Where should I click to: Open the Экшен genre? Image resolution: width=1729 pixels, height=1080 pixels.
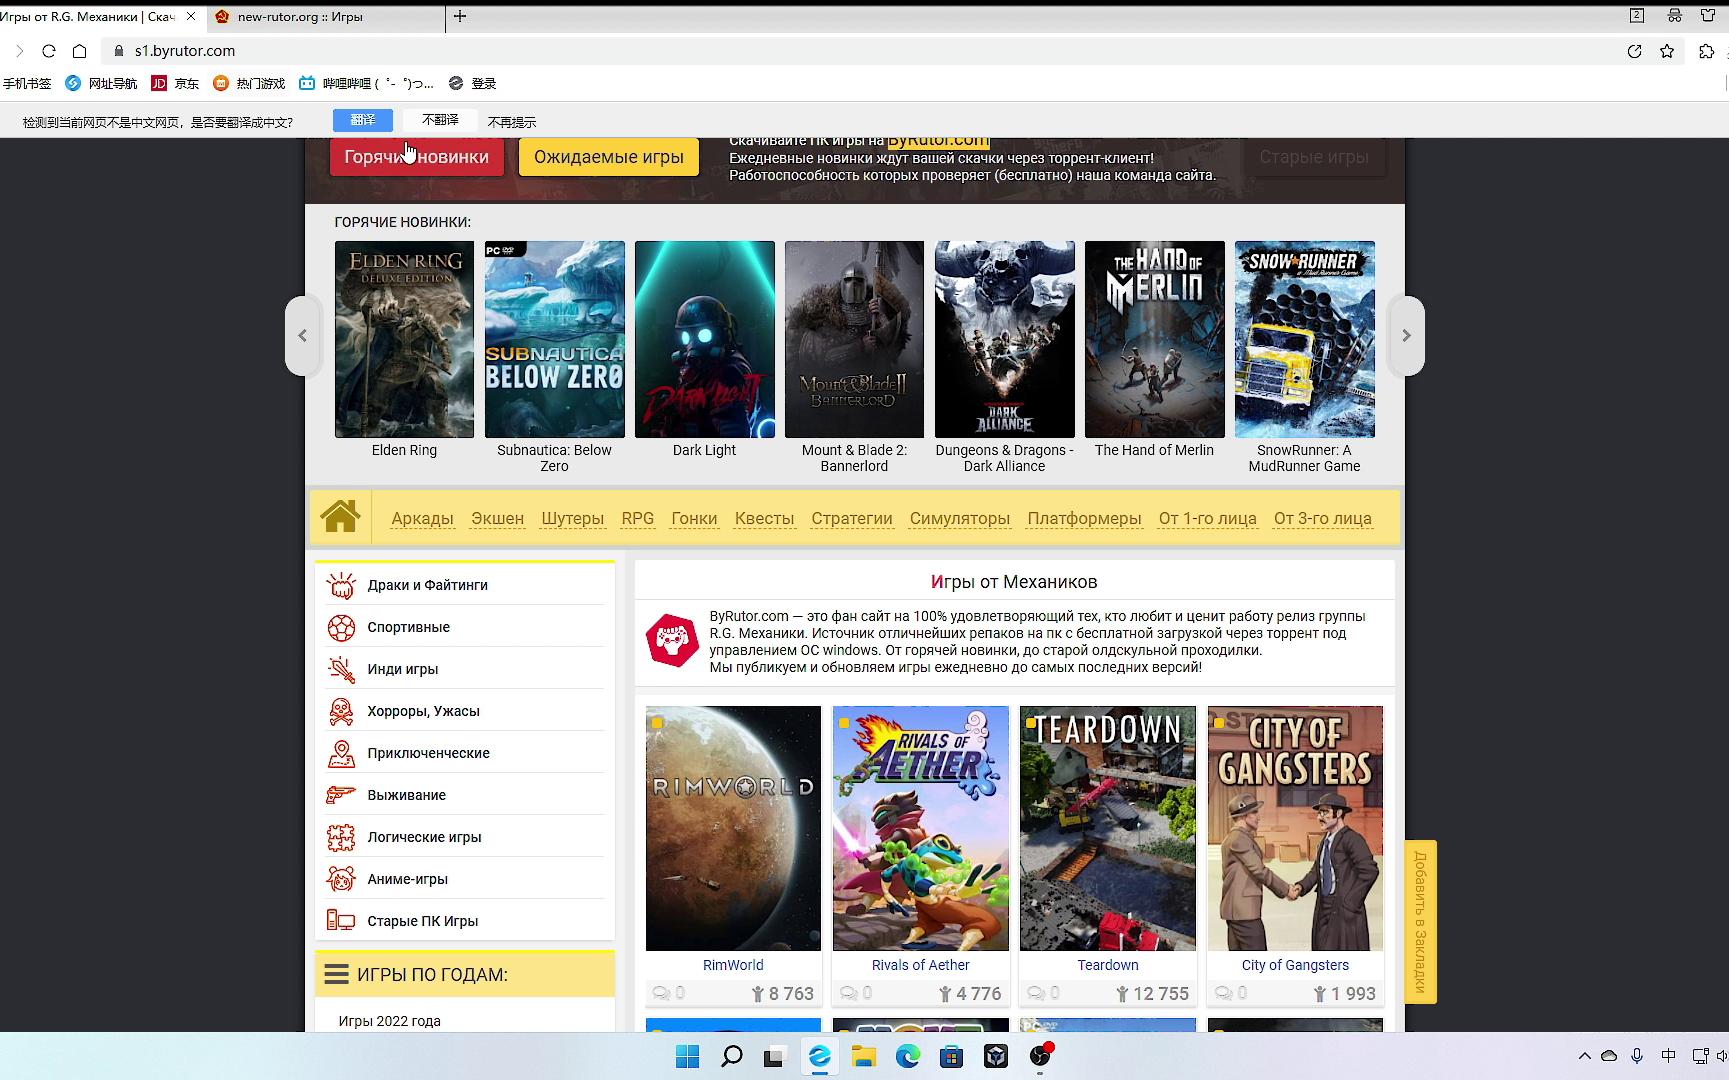click(x=498, y=518)
